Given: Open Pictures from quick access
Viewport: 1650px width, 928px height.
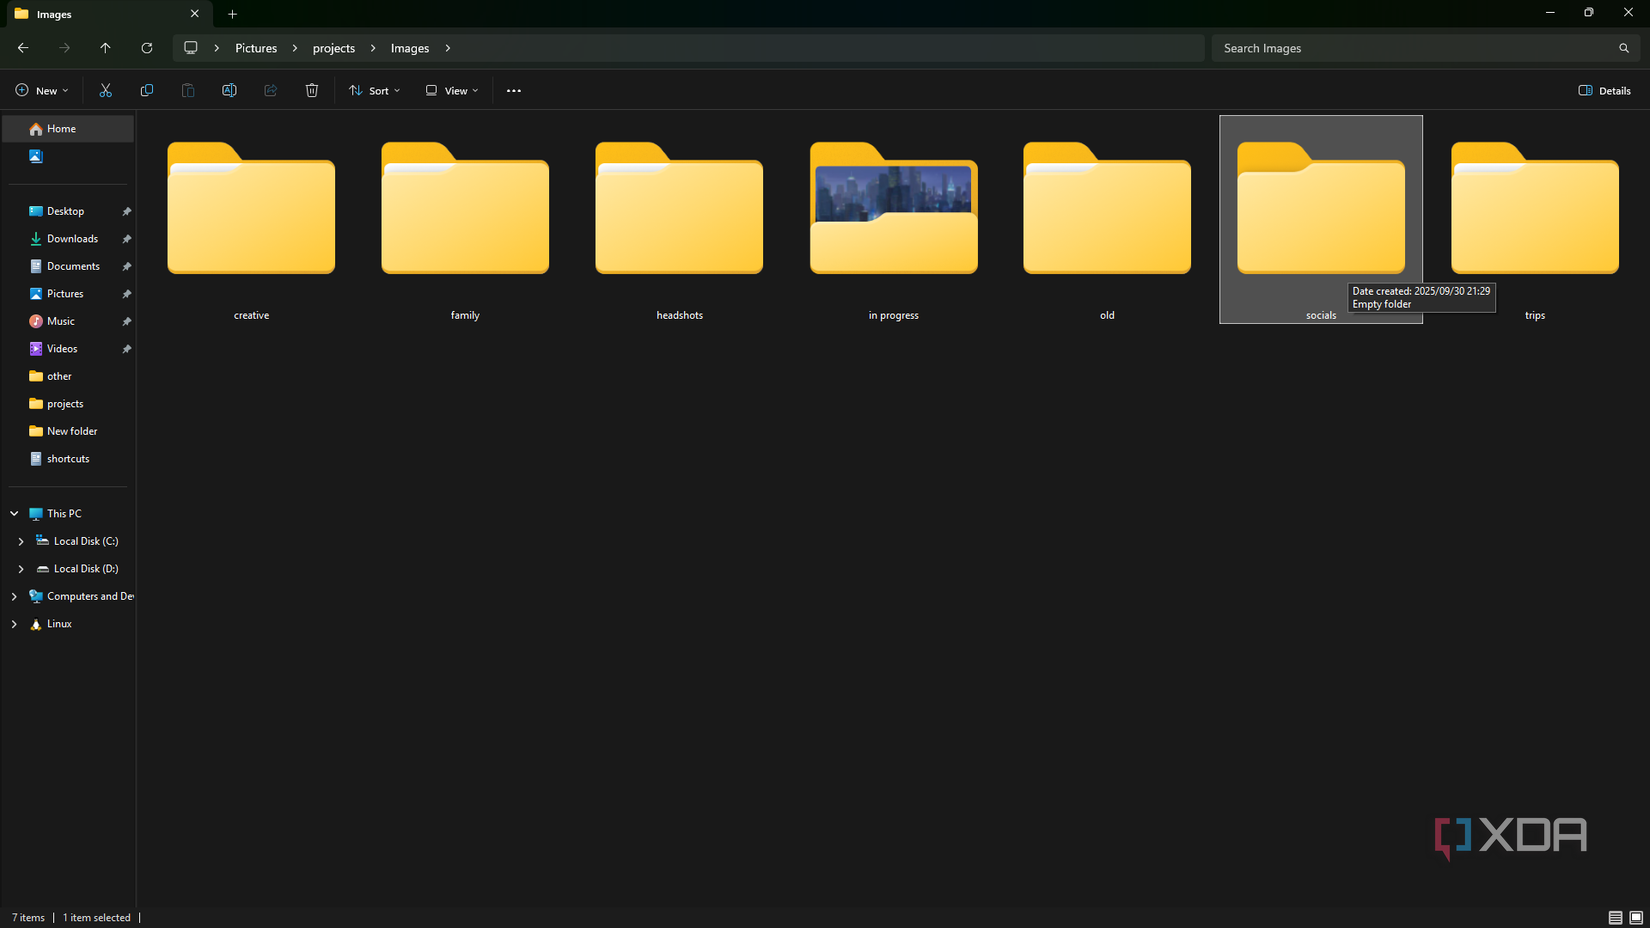Looking at the screenshot, I should pos(65,294).
